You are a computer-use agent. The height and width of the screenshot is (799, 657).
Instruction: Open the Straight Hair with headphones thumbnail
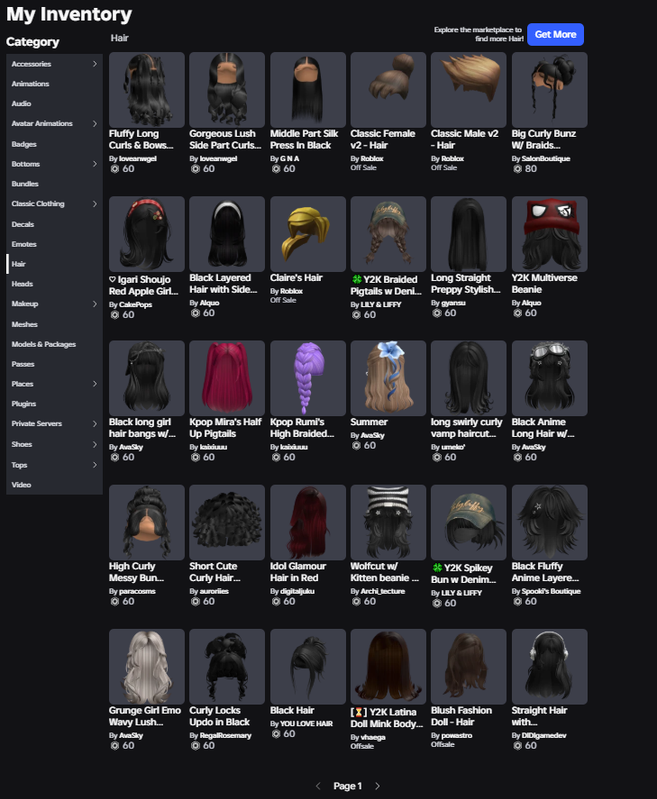coord(549,667)
